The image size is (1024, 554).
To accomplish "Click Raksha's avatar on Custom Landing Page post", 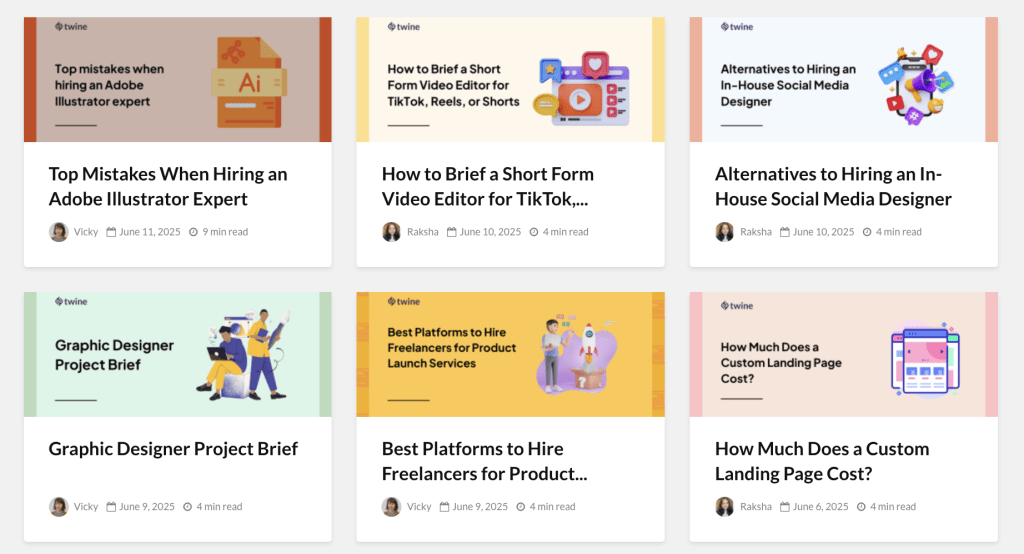I will [x=725, y=507].
